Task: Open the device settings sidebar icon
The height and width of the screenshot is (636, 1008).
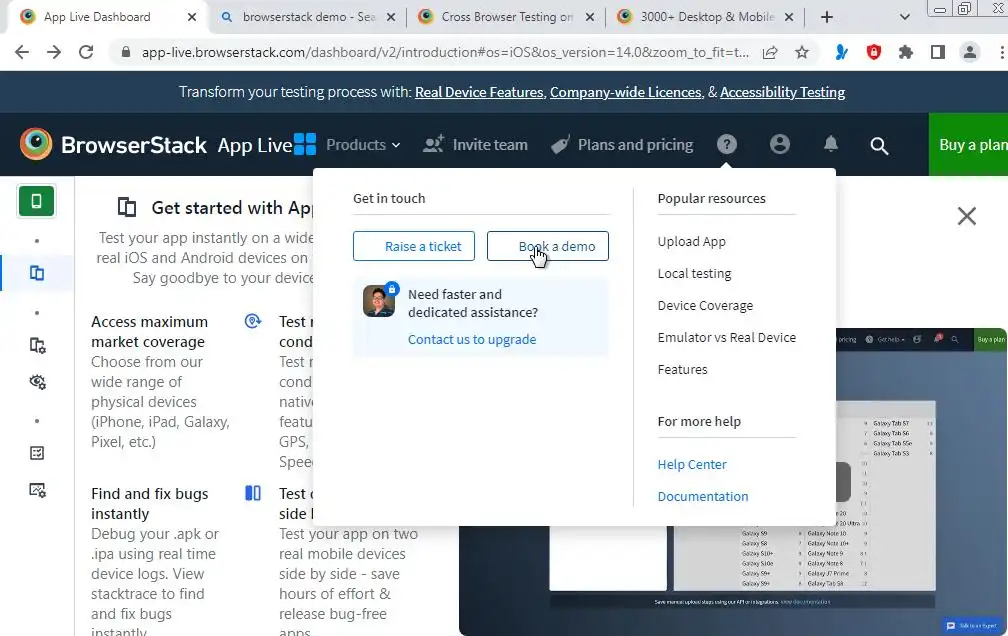Action: tap(37, 346)
